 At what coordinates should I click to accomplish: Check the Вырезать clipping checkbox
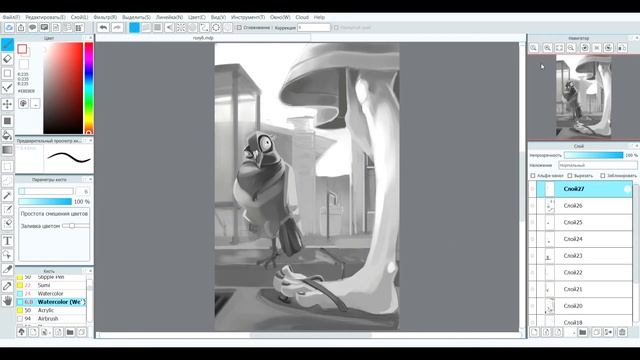click(x=570, y=176)
